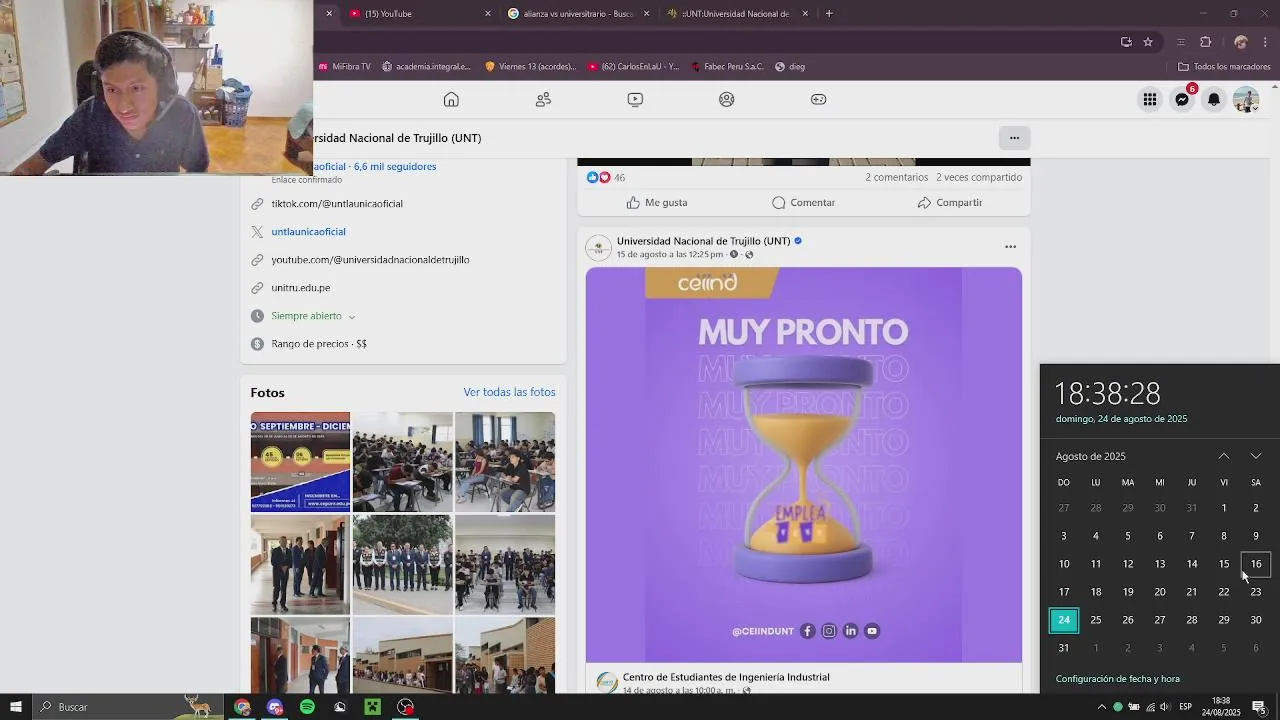Open options menu of the 15 de agosto post
Screen dimensions: 1280x720
tap(1010, 246)
